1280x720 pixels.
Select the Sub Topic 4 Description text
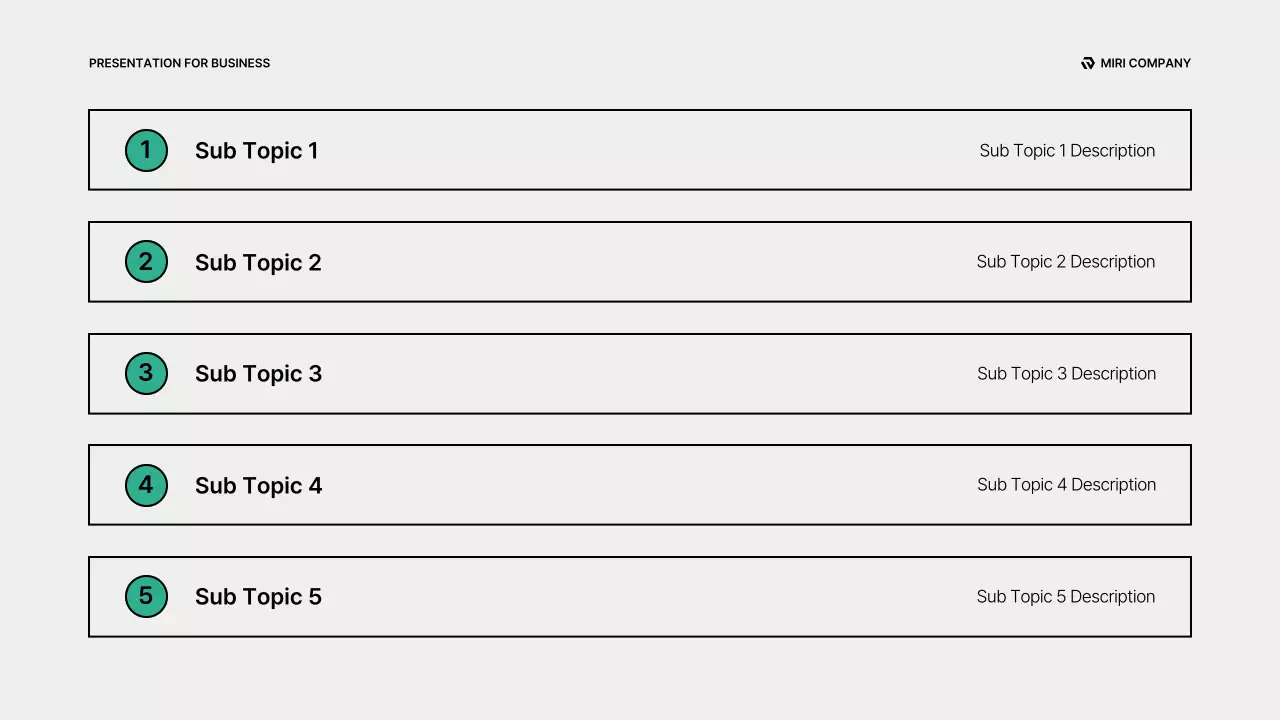click(x=1066, y=484)
